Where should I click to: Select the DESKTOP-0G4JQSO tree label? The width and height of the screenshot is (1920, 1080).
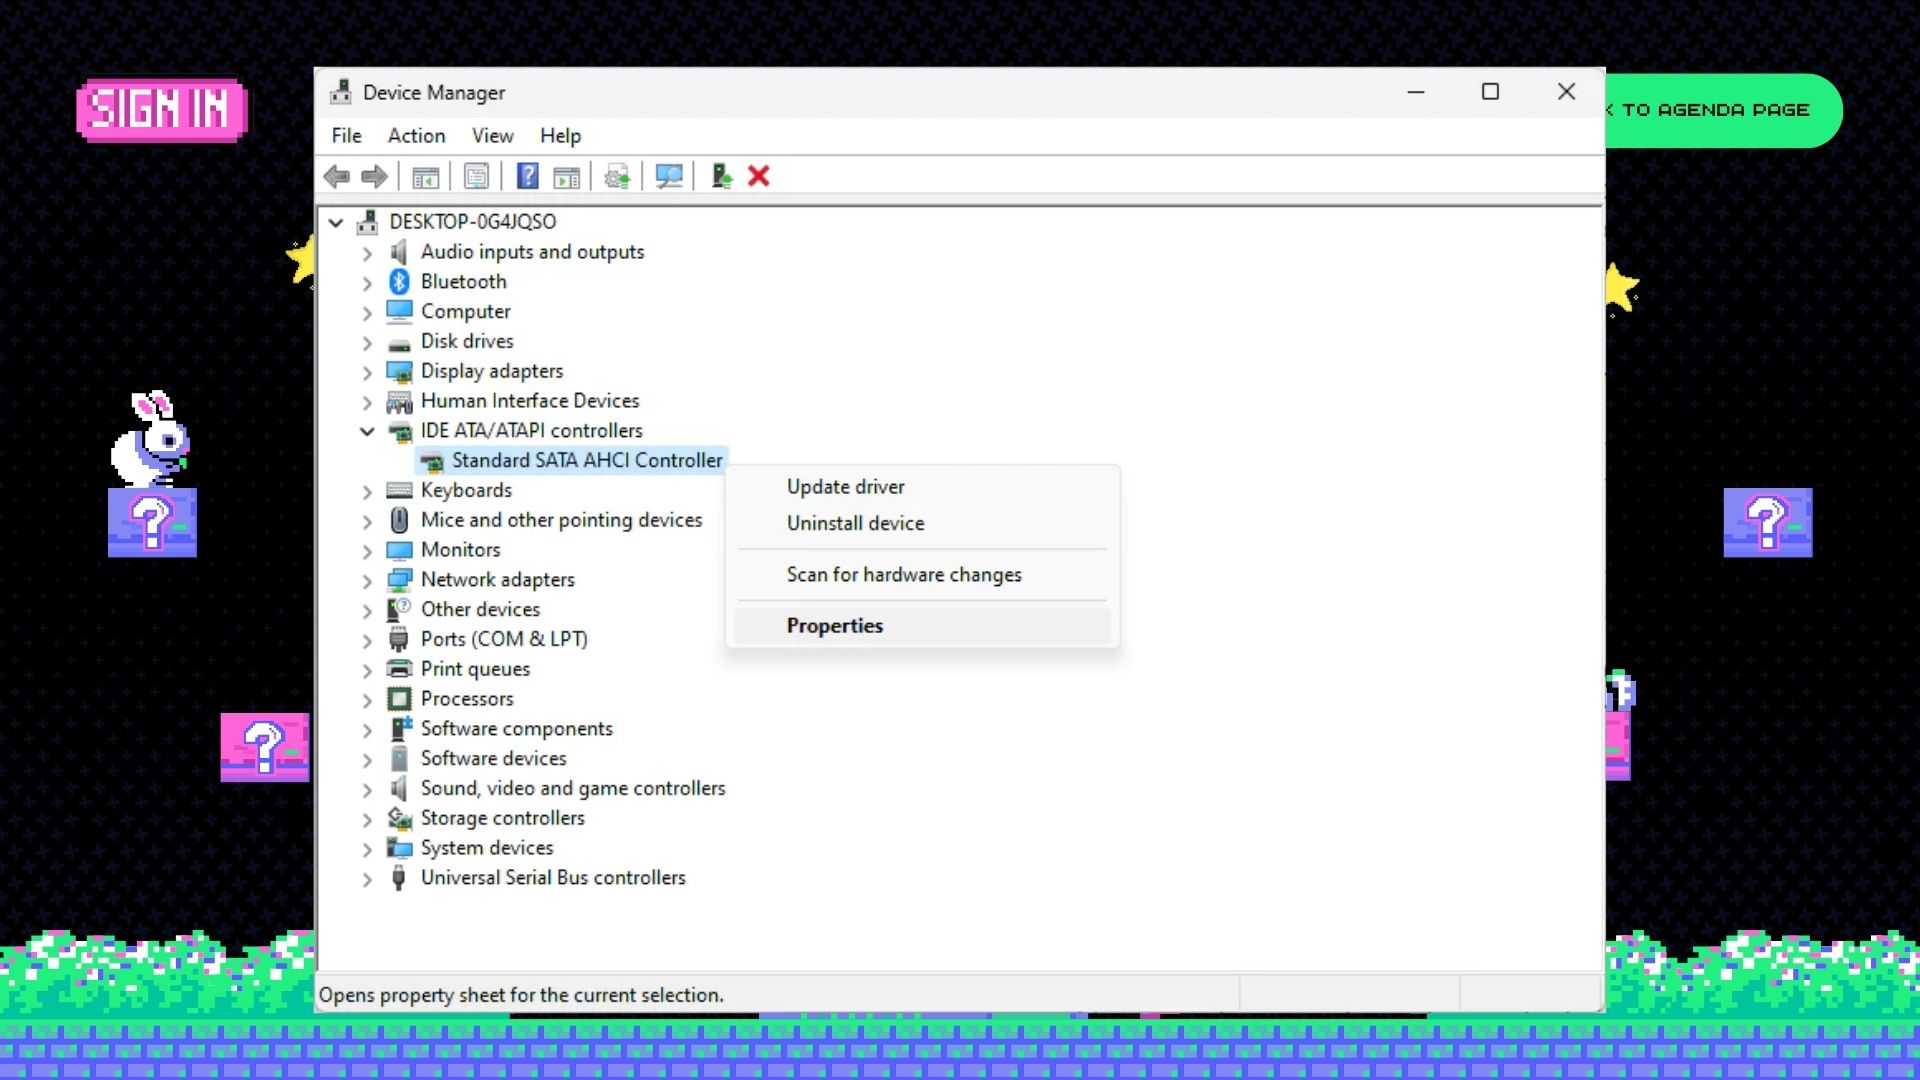473,222
